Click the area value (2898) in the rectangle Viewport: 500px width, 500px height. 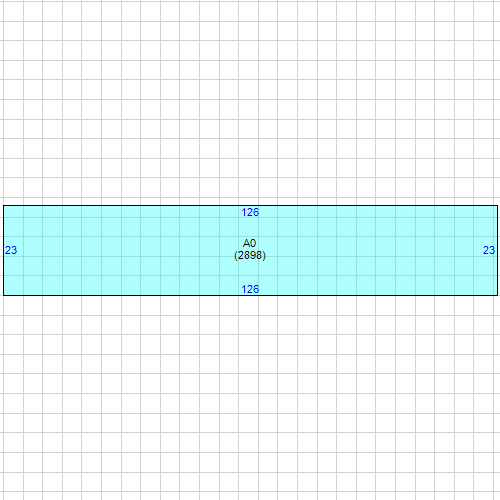click(x=250, y=256)
